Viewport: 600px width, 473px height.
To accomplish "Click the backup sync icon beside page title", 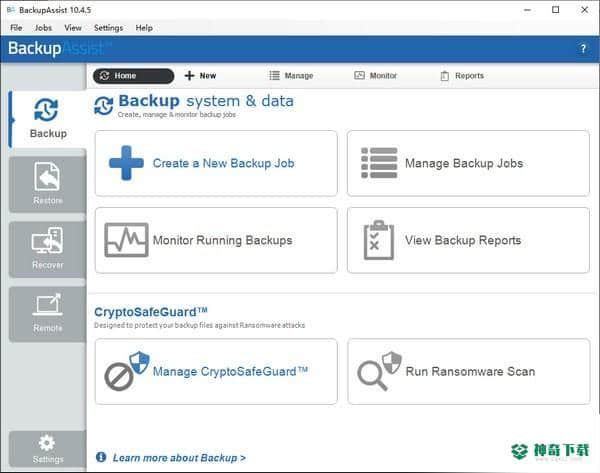I will pos(104,106).
